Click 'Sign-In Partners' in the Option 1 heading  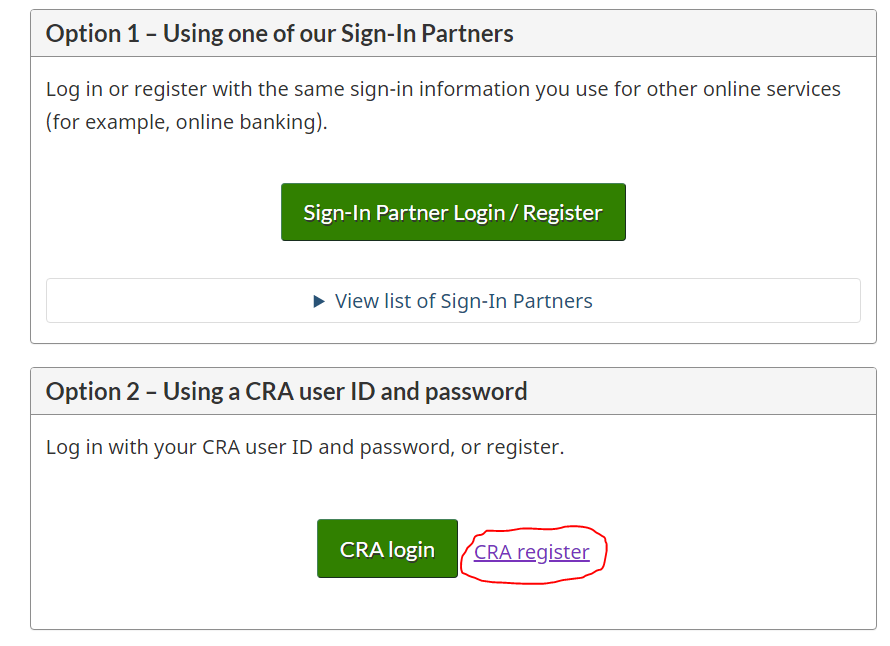coord(427,33)
